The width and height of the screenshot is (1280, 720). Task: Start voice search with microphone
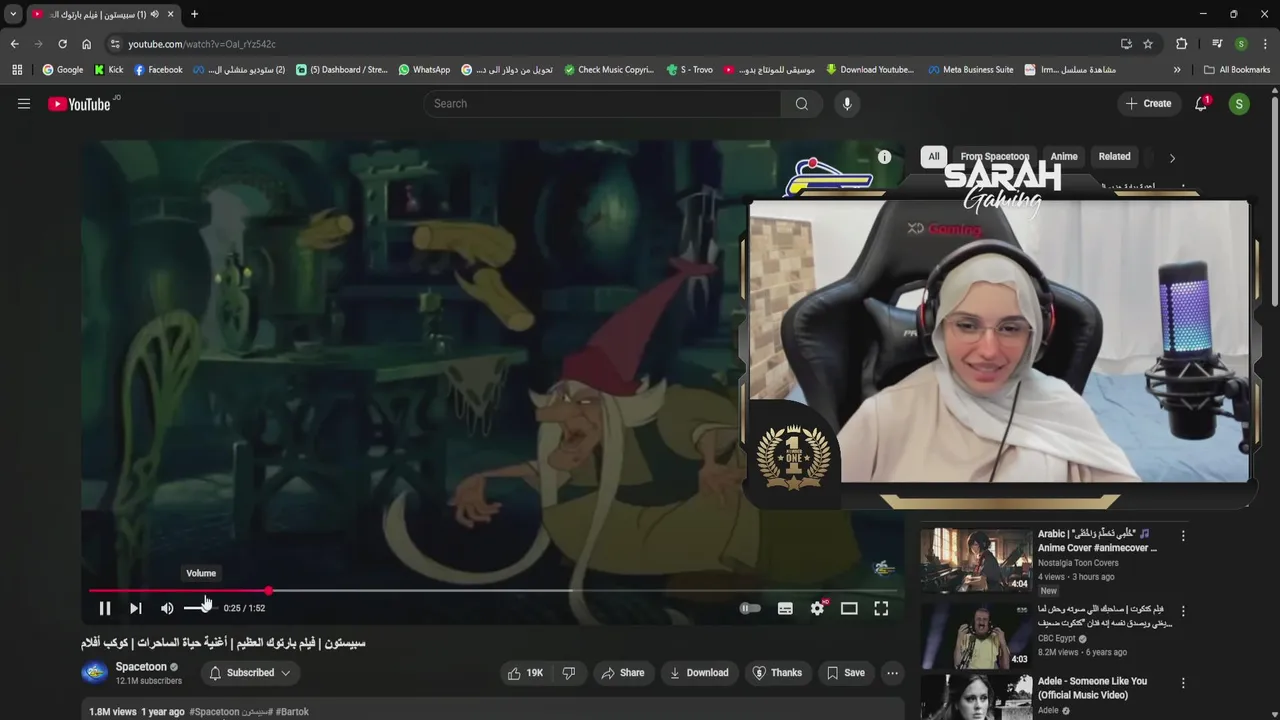coord(847,104)
